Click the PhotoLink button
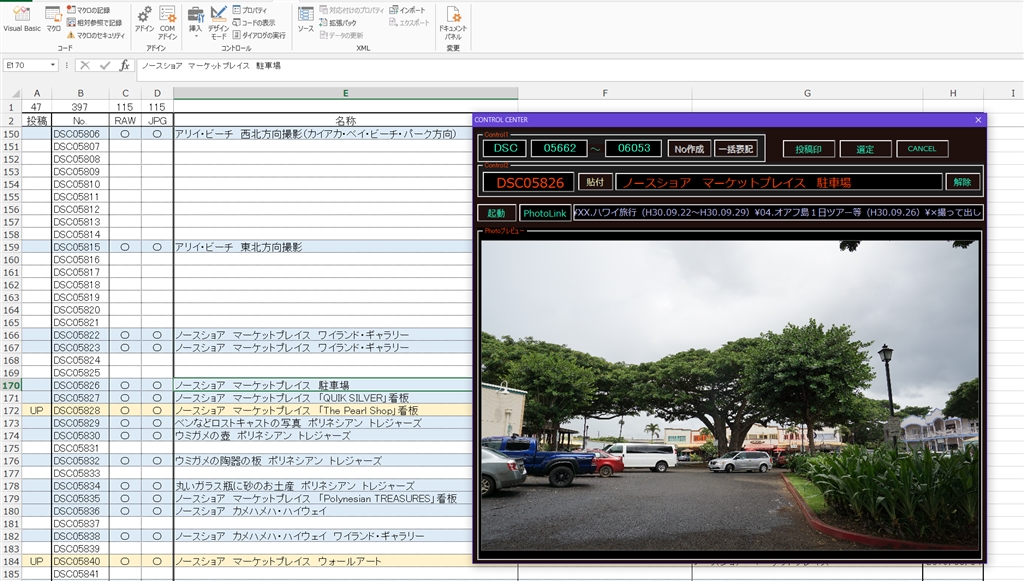This screenshot has height=581, width=1024. click(544, 213)
